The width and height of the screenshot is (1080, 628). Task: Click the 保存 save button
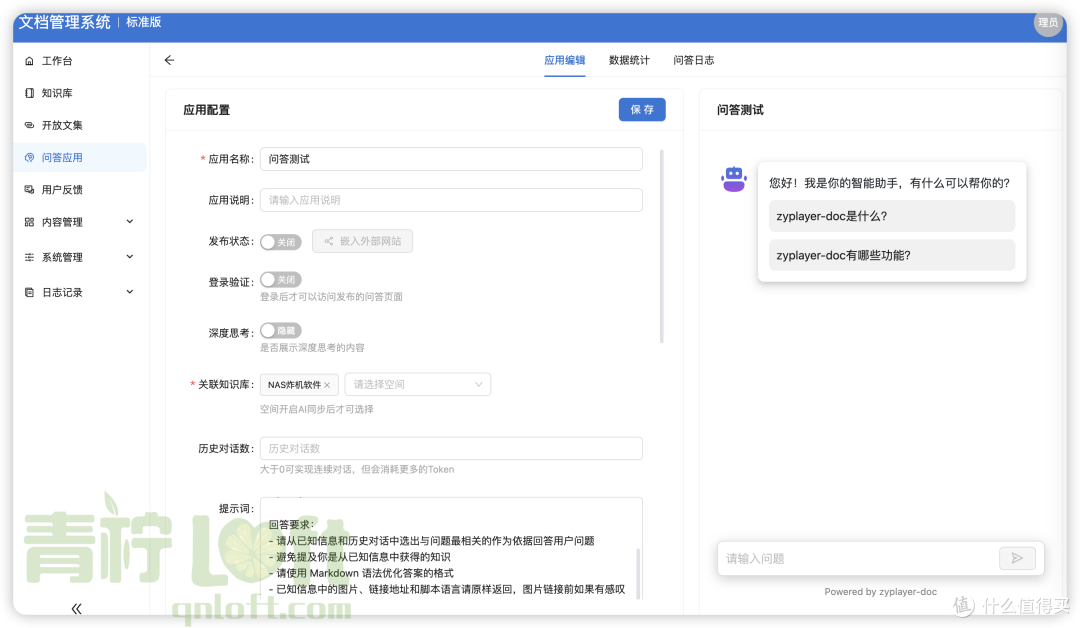click(642, 110)
